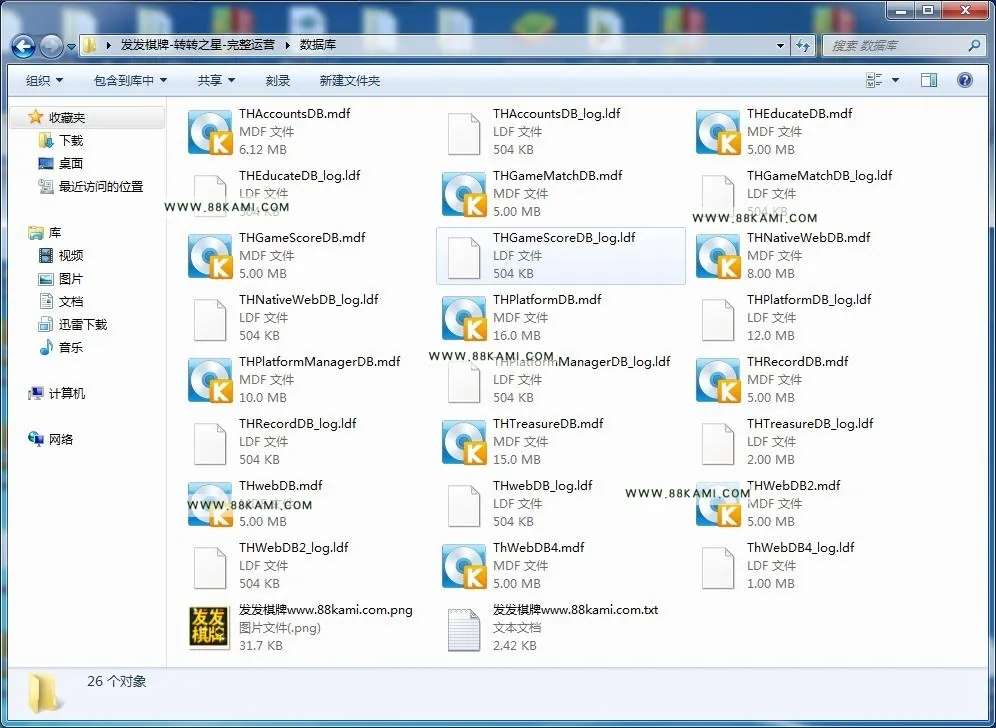996x728 pixels.
Task: Click the refresh button beside address bar
Action: 804,45
